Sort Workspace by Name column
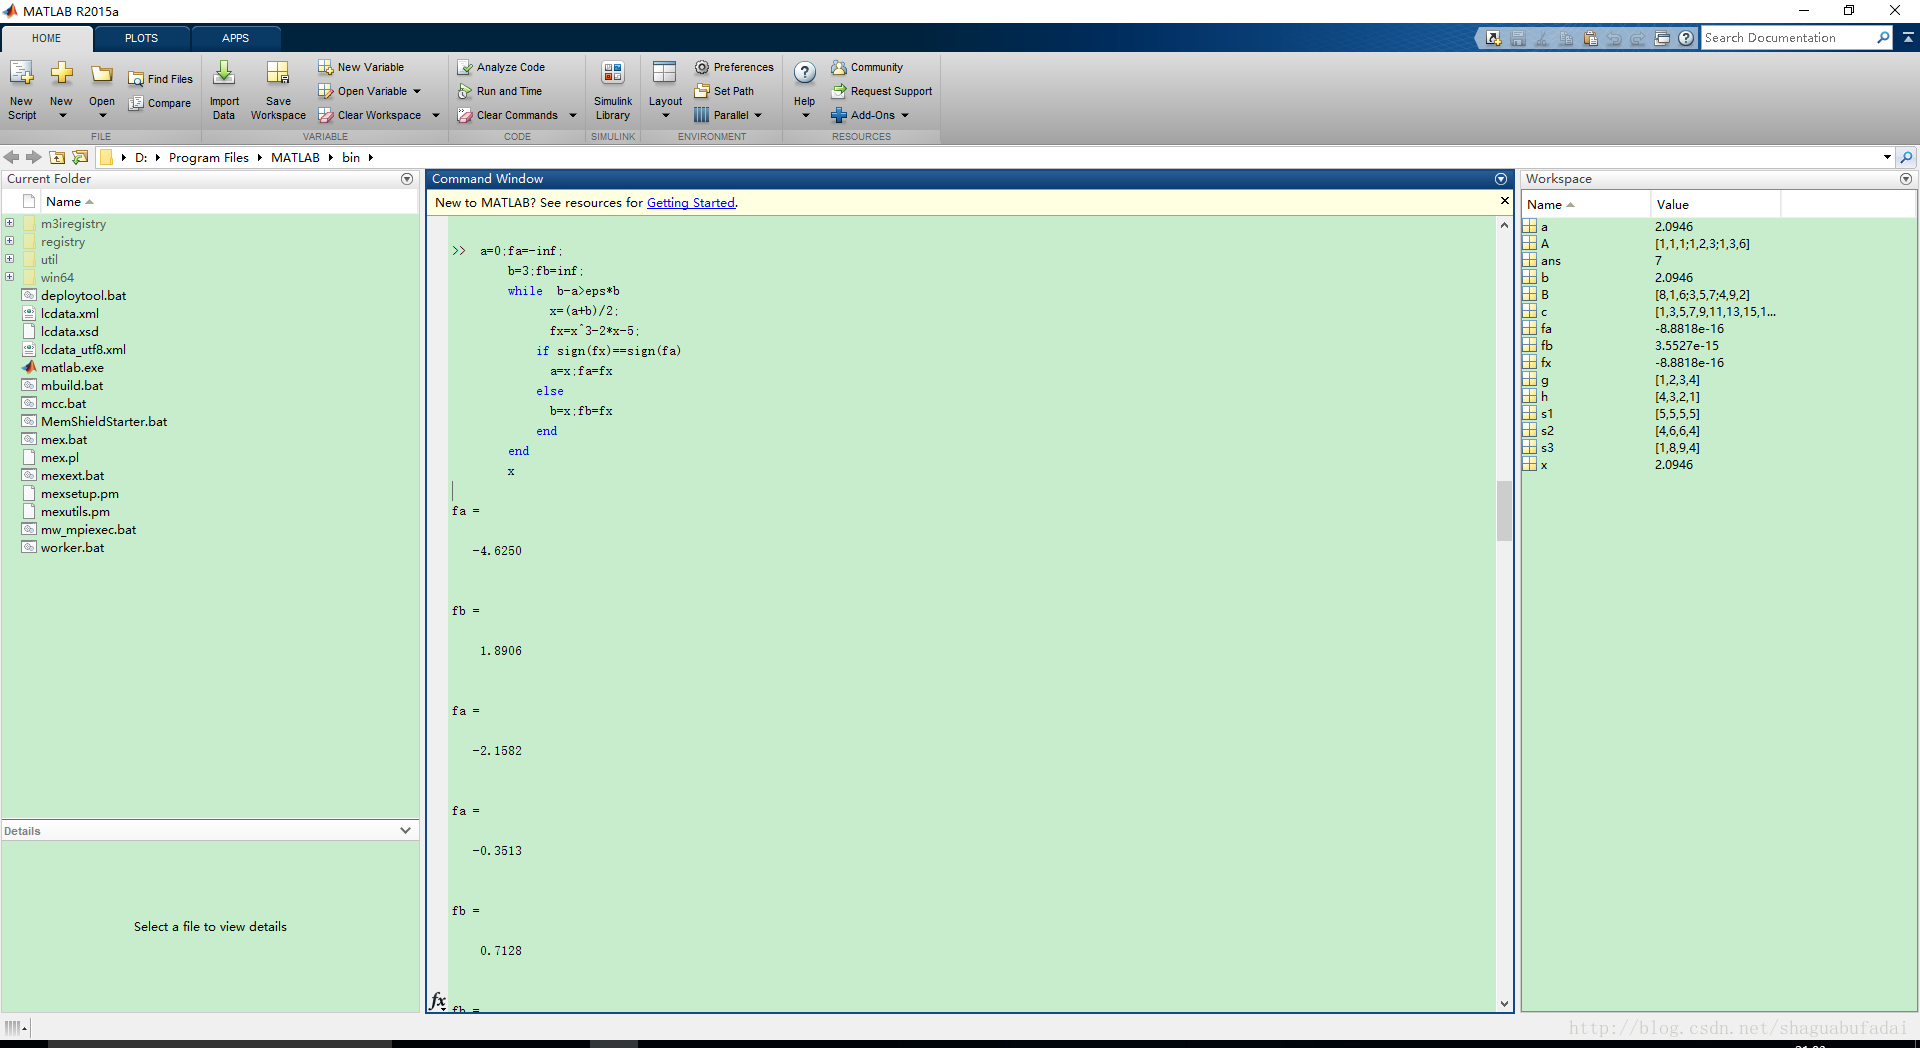1920x1048 pixels. tap(1586, 204)
